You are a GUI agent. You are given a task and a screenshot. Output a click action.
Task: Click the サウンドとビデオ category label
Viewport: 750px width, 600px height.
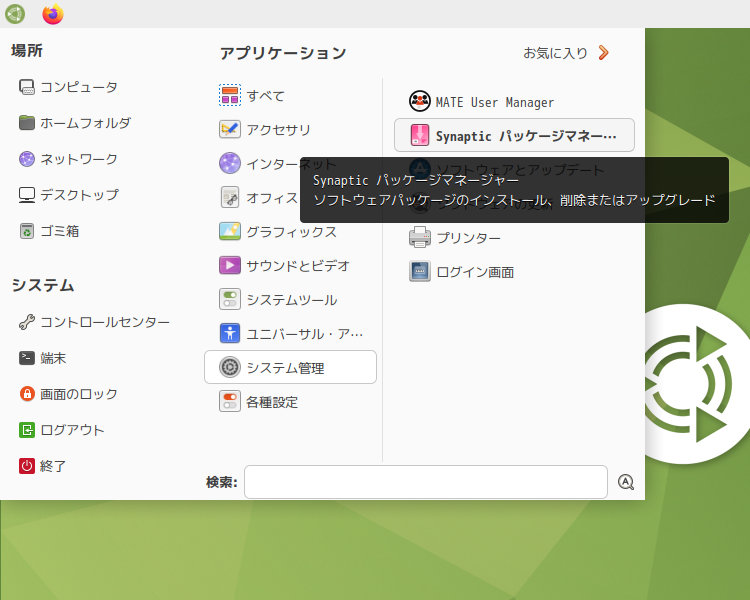[298, 266]
